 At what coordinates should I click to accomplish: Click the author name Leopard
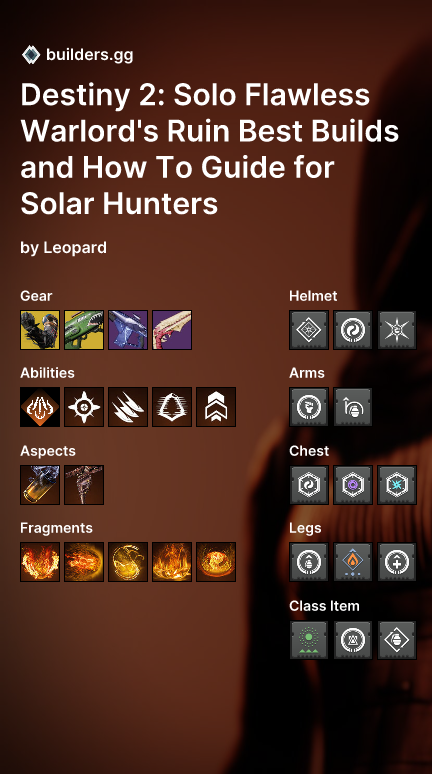click(75, 247)
